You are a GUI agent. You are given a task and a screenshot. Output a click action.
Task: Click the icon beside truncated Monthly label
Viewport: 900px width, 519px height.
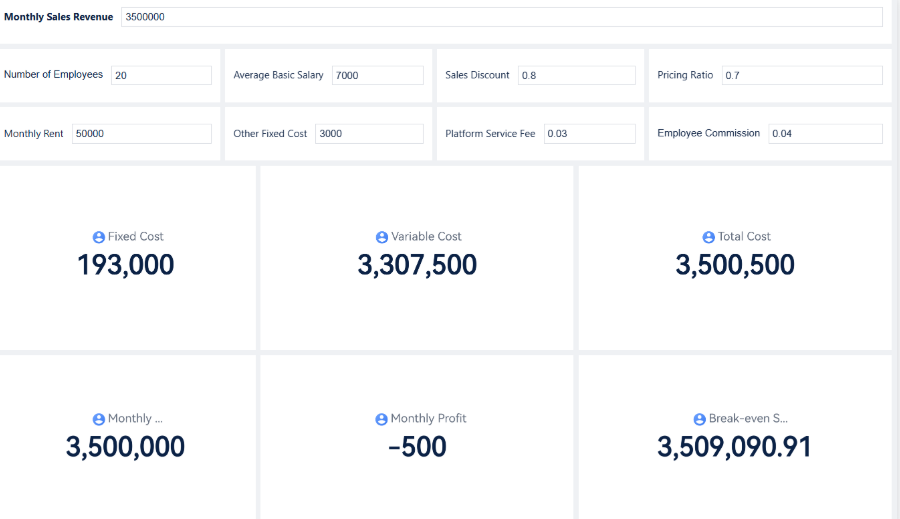tap(98, 419)
